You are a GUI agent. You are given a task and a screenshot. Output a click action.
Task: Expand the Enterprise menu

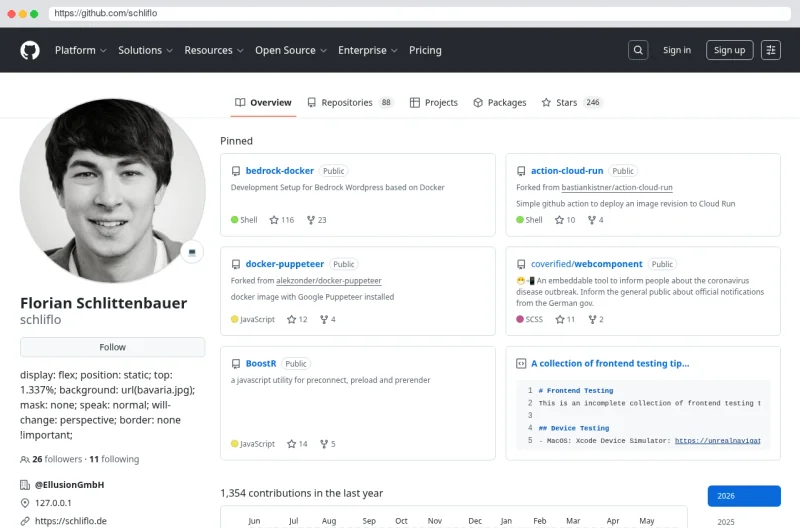click(367, 50)
